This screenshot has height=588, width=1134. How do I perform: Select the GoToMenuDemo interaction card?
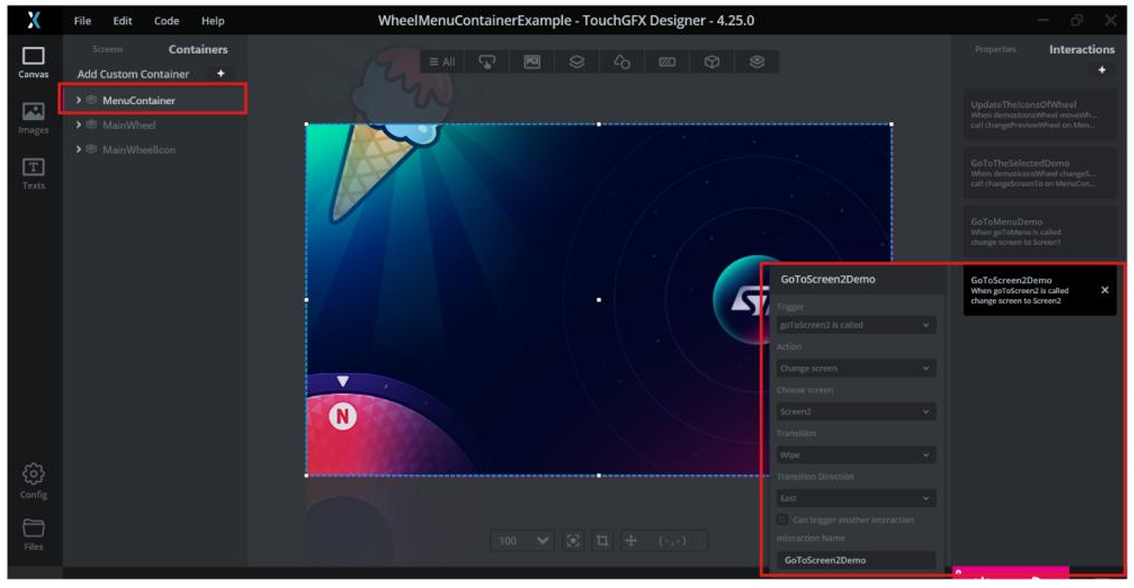1039,231
